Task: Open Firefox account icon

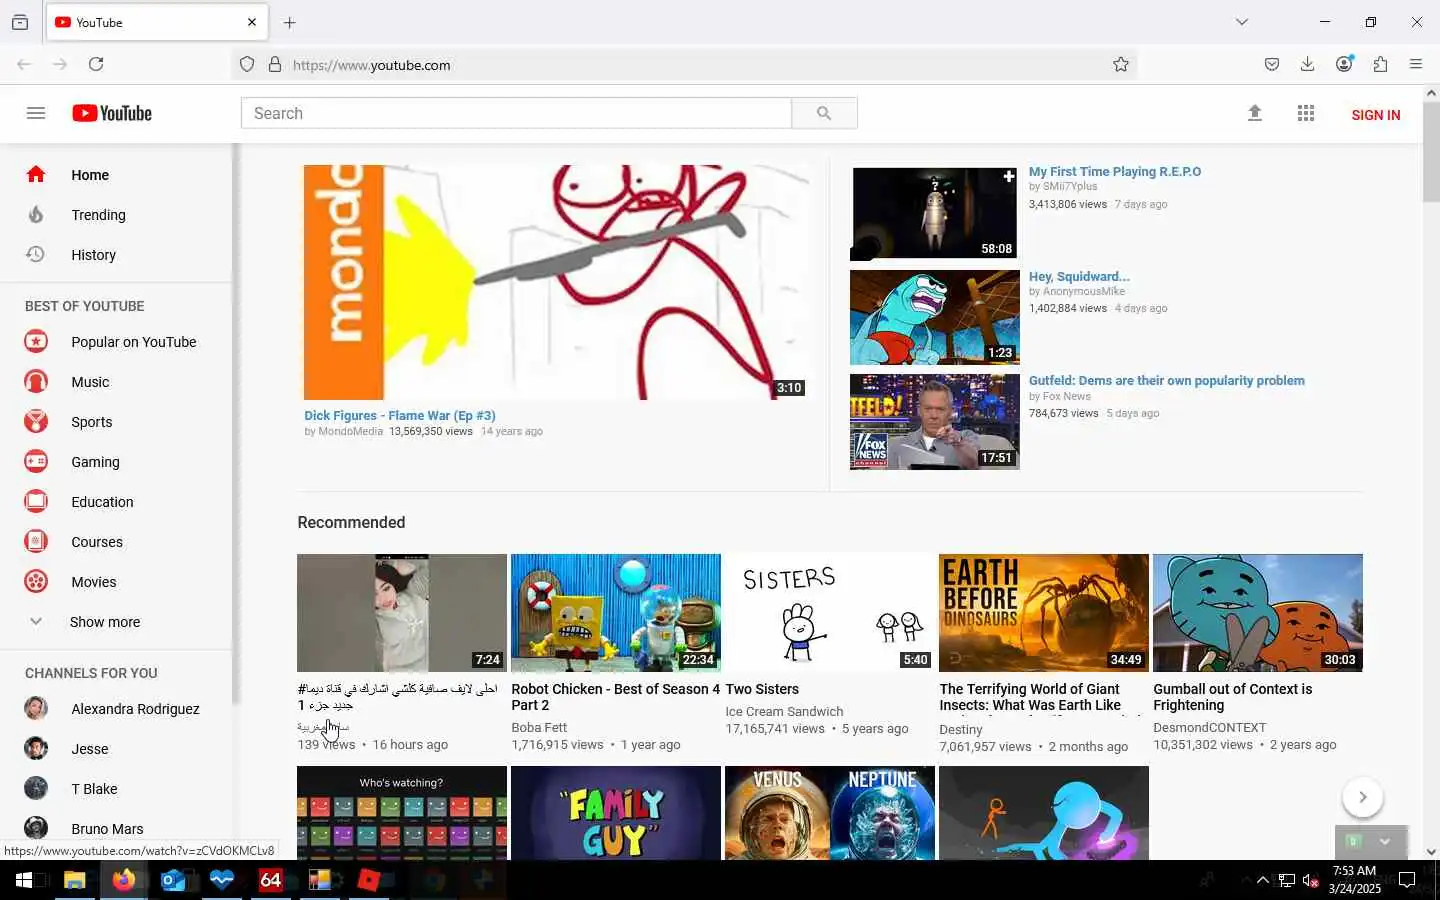Action: click(1344, 64)
